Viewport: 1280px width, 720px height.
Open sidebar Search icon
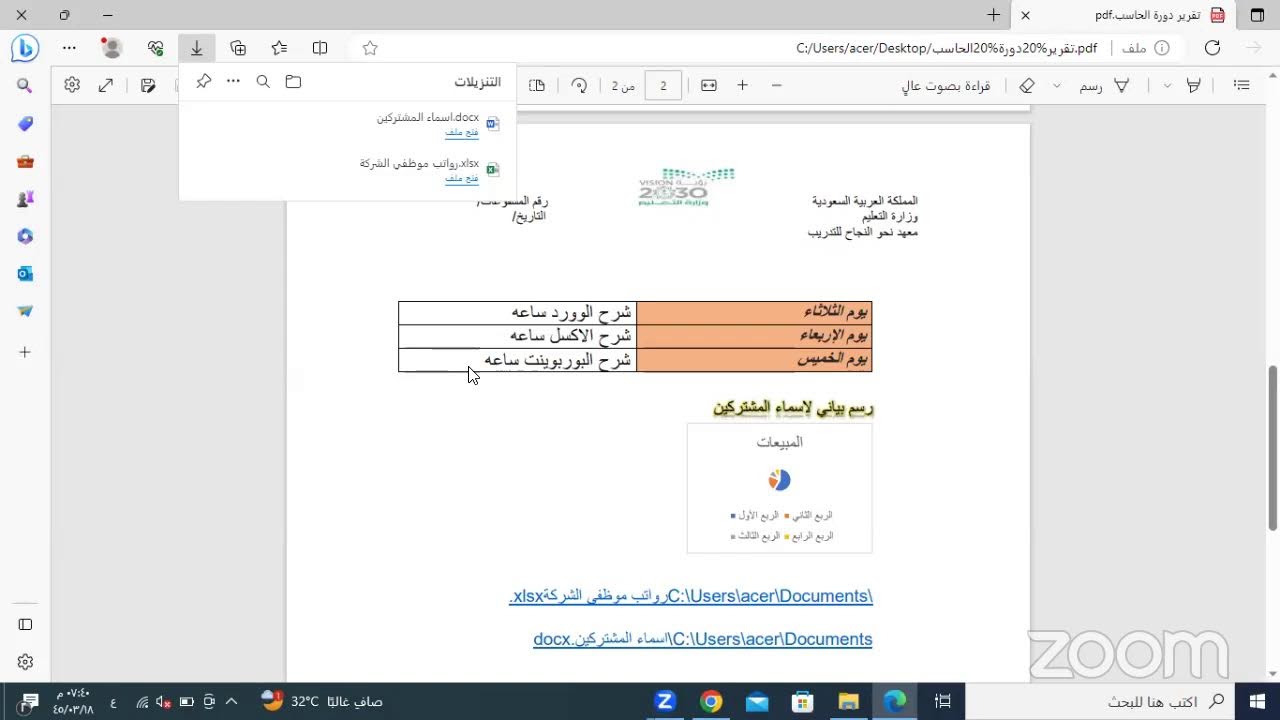tap(25, 86)
